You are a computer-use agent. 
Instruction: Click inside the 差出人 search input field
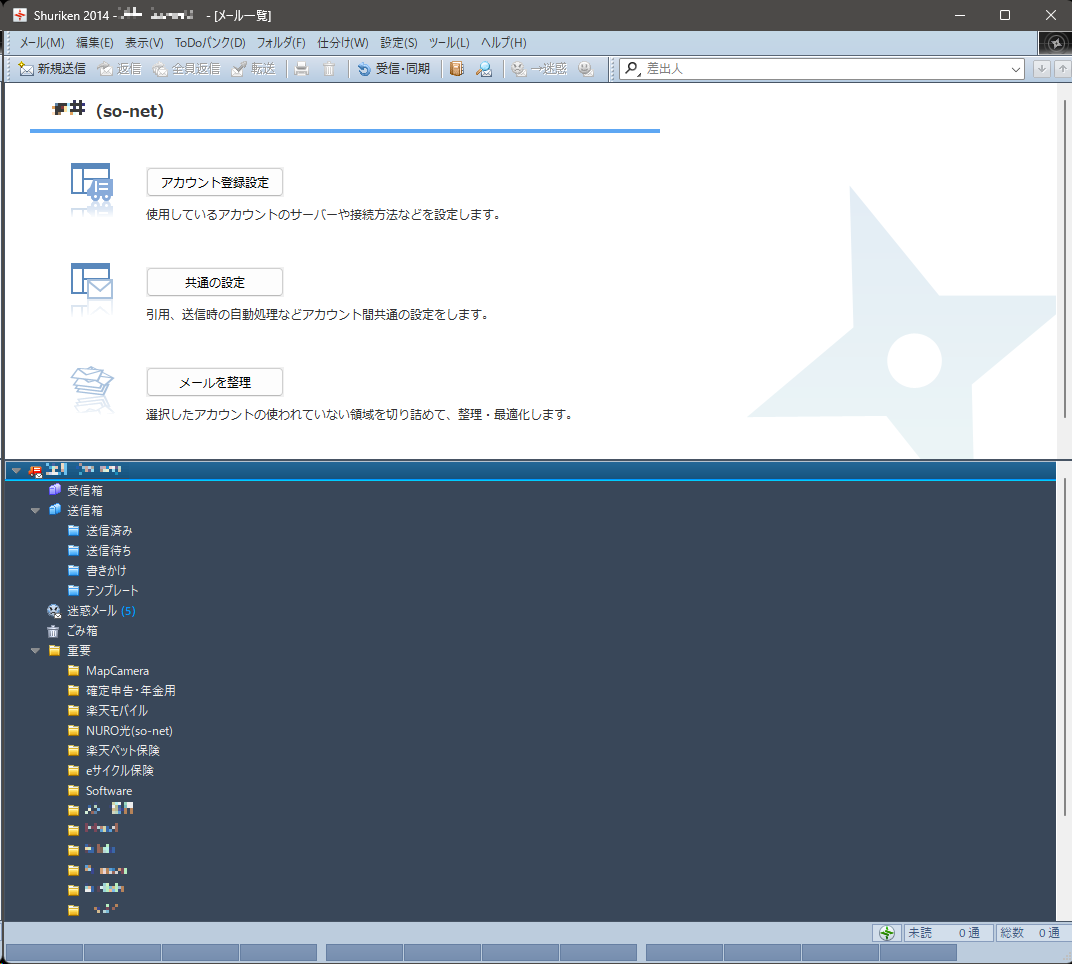click(x=824, y=69)
